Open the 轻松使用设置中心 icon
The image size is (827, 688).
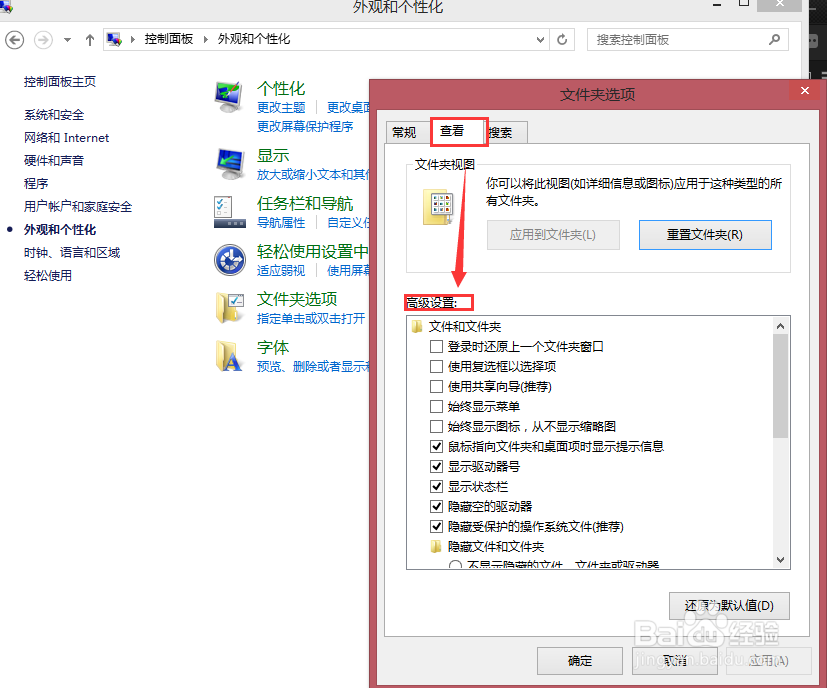pyautogui.click(x=229, y=259)
